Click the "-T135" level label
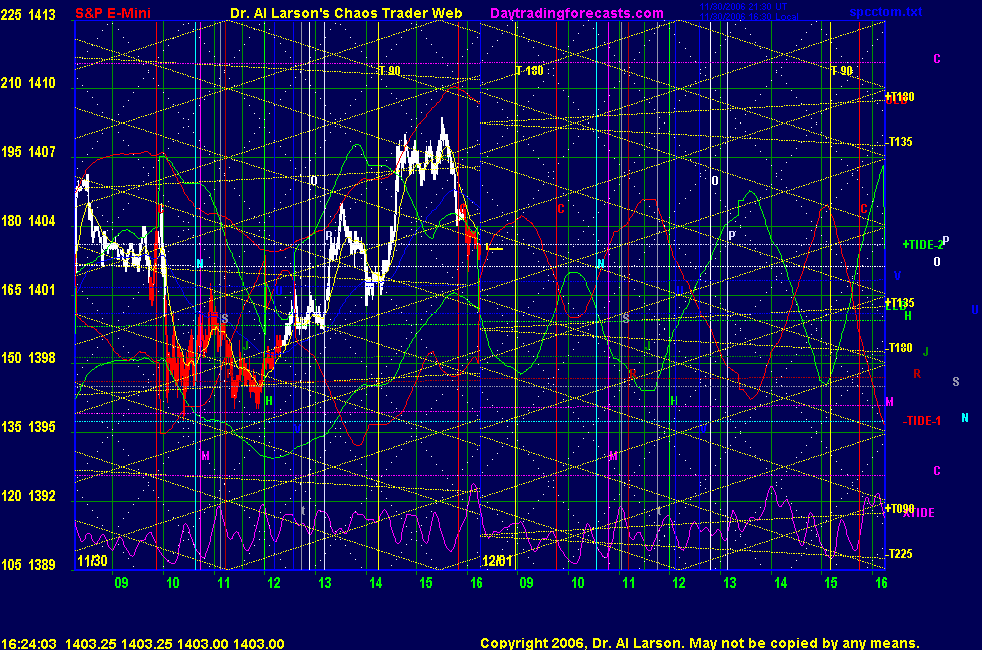The height and width of the screenshot is (650, 982). pyautogui.click(x=900, y=142)
